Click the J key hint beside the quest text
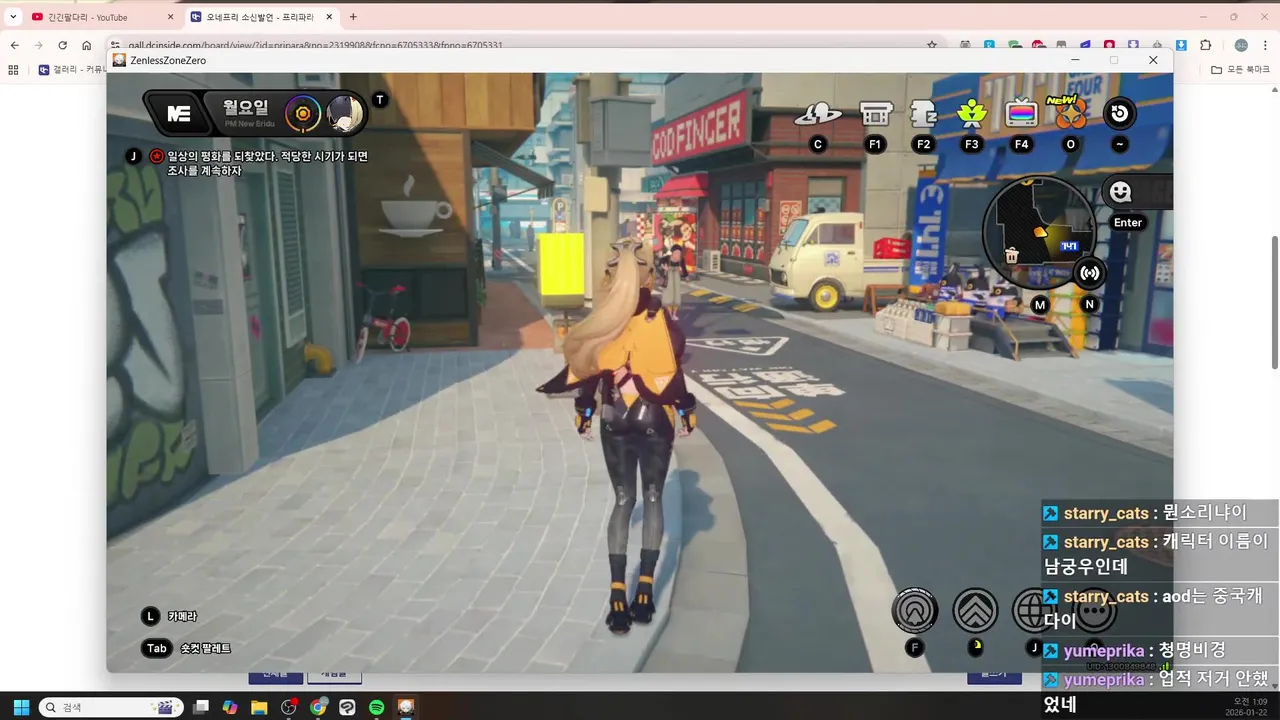Screen dimensions: 1280x720 [134, 156]
